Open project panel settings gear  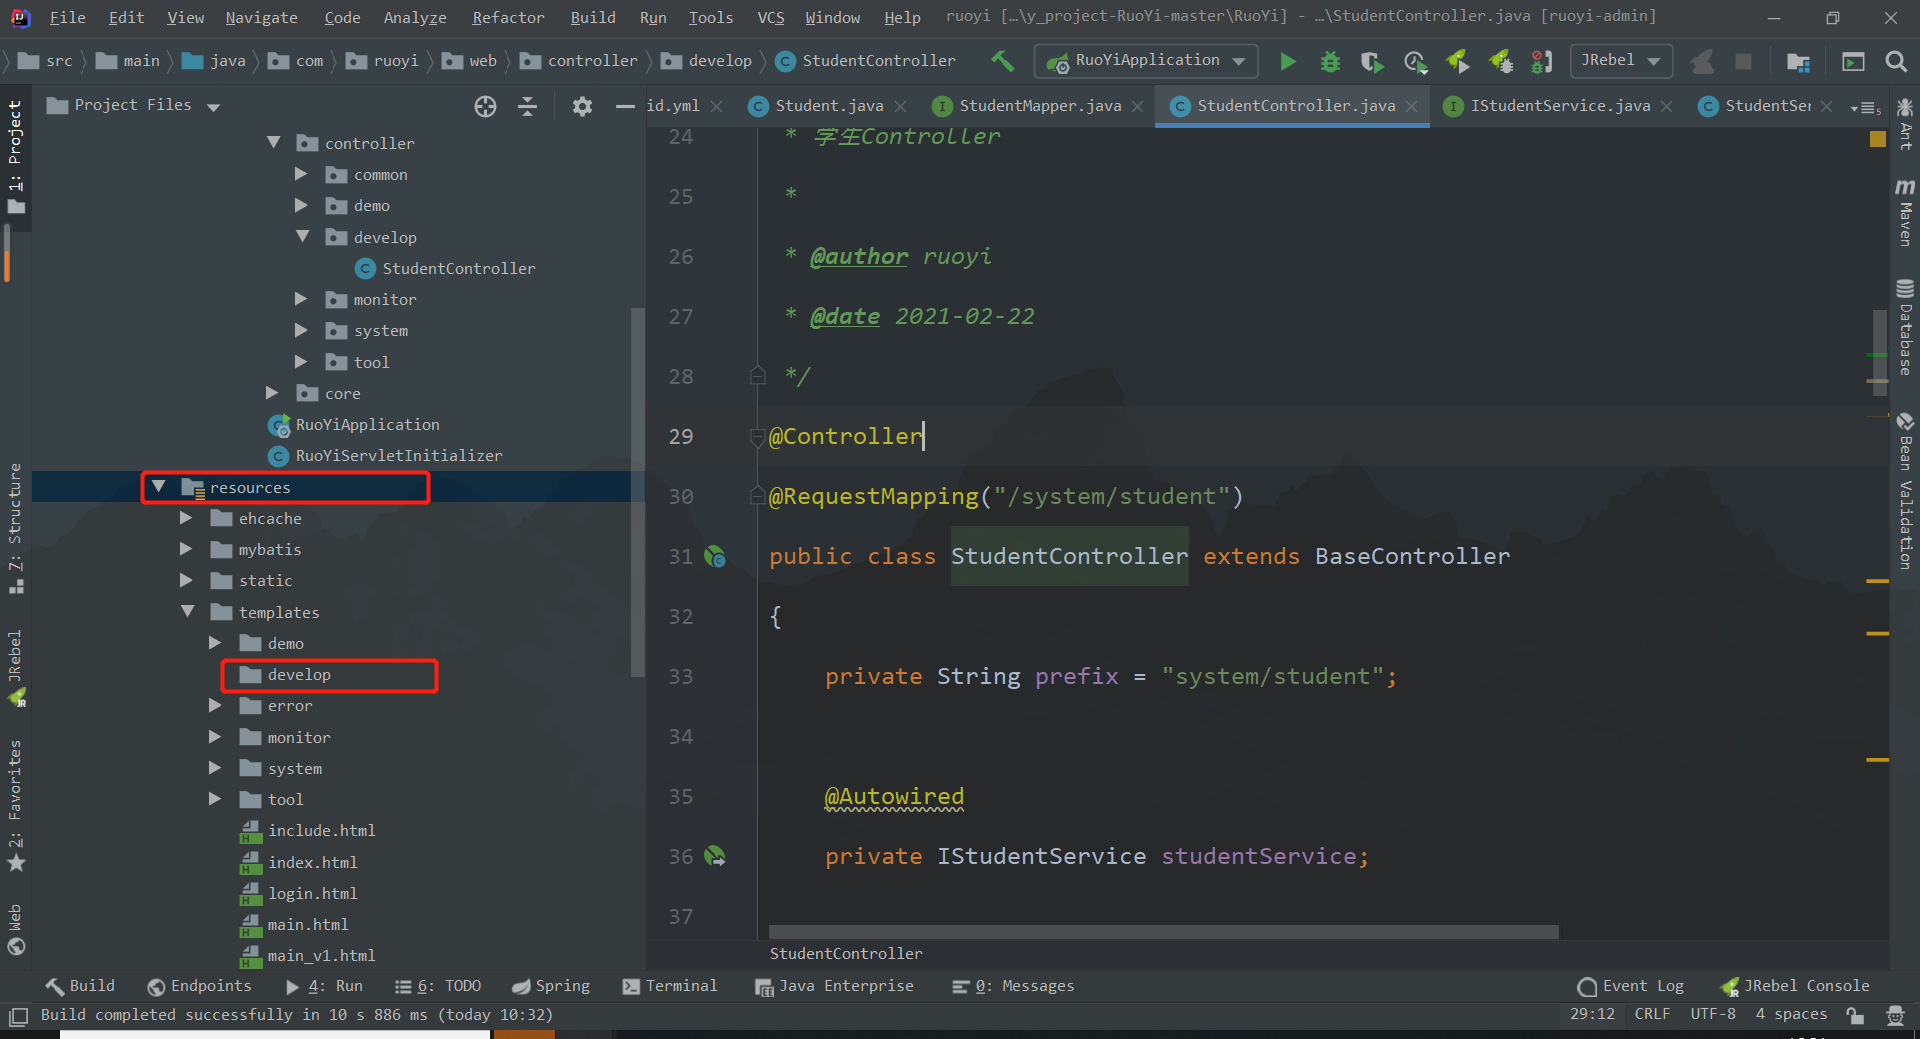582,106
